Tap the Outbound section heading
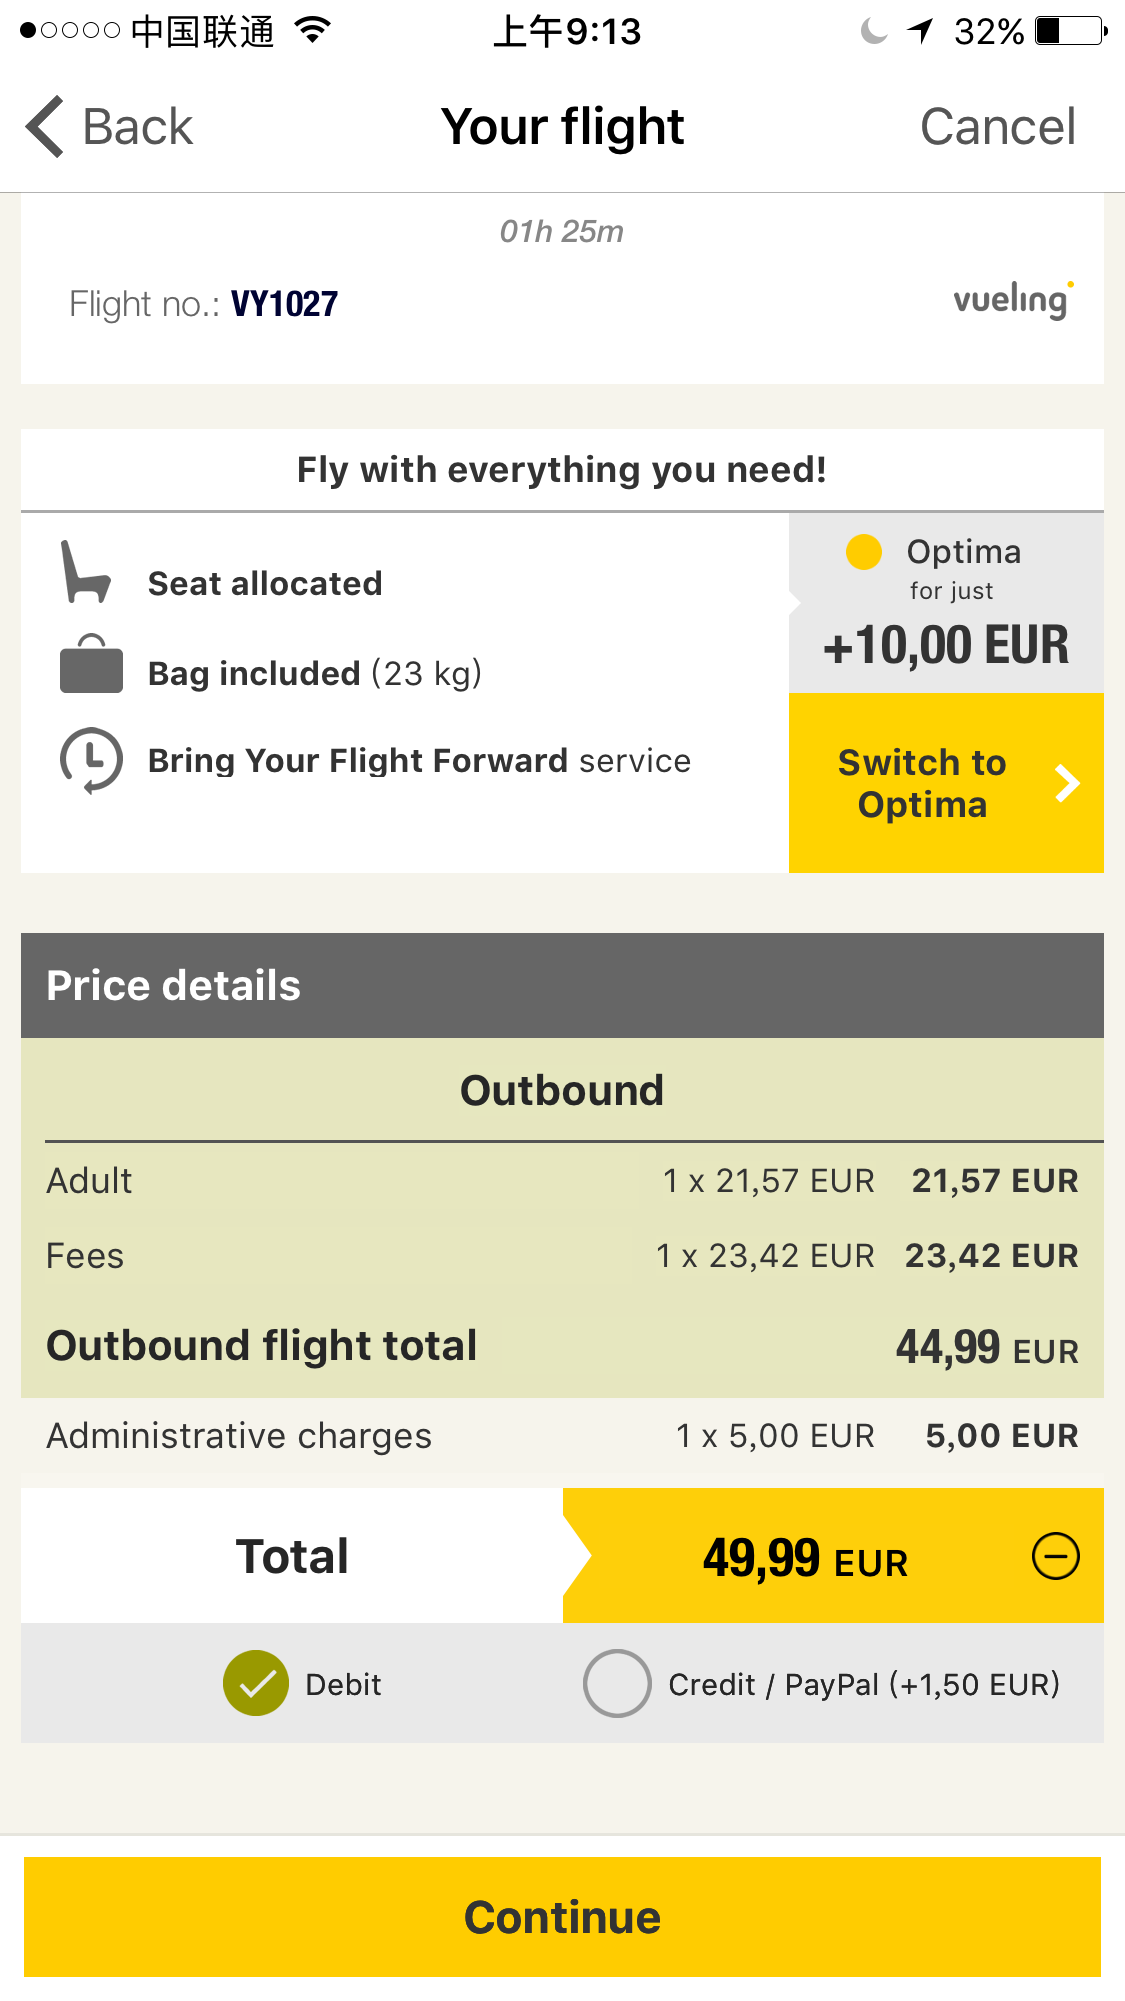The height and width of the screenshot is (2001, 1125). [x=562, y=1090]
